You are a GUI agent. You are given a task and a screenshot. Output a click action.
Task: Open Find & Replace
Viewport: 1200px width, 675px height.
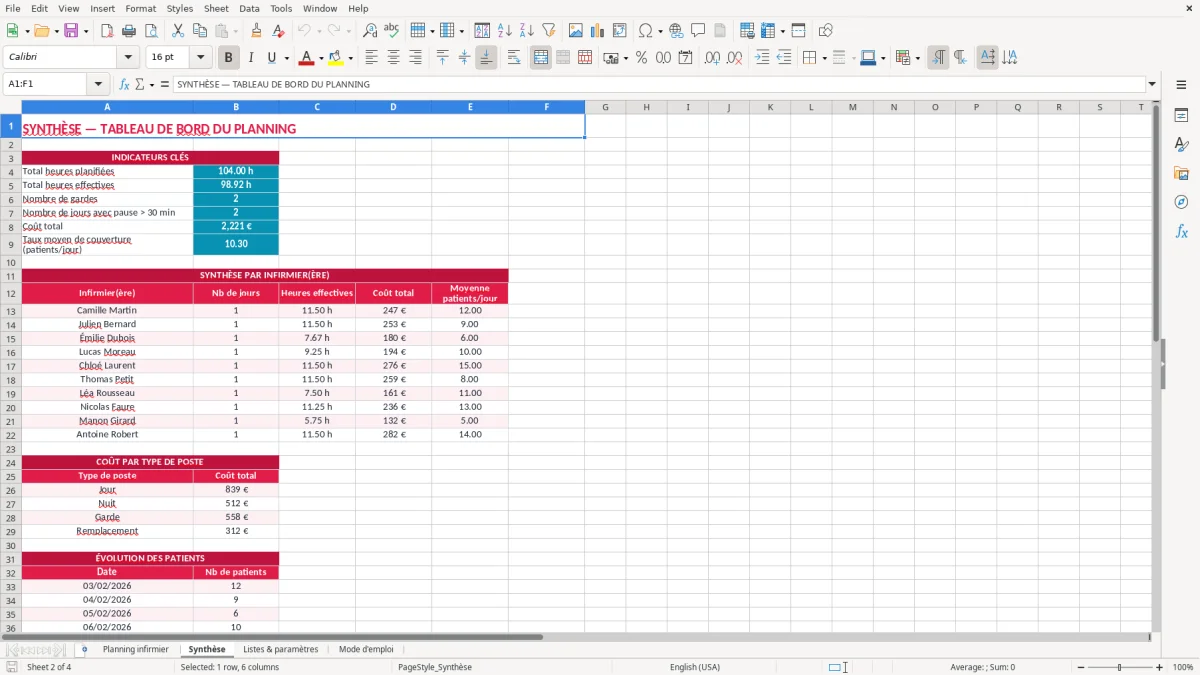point(370,31)
